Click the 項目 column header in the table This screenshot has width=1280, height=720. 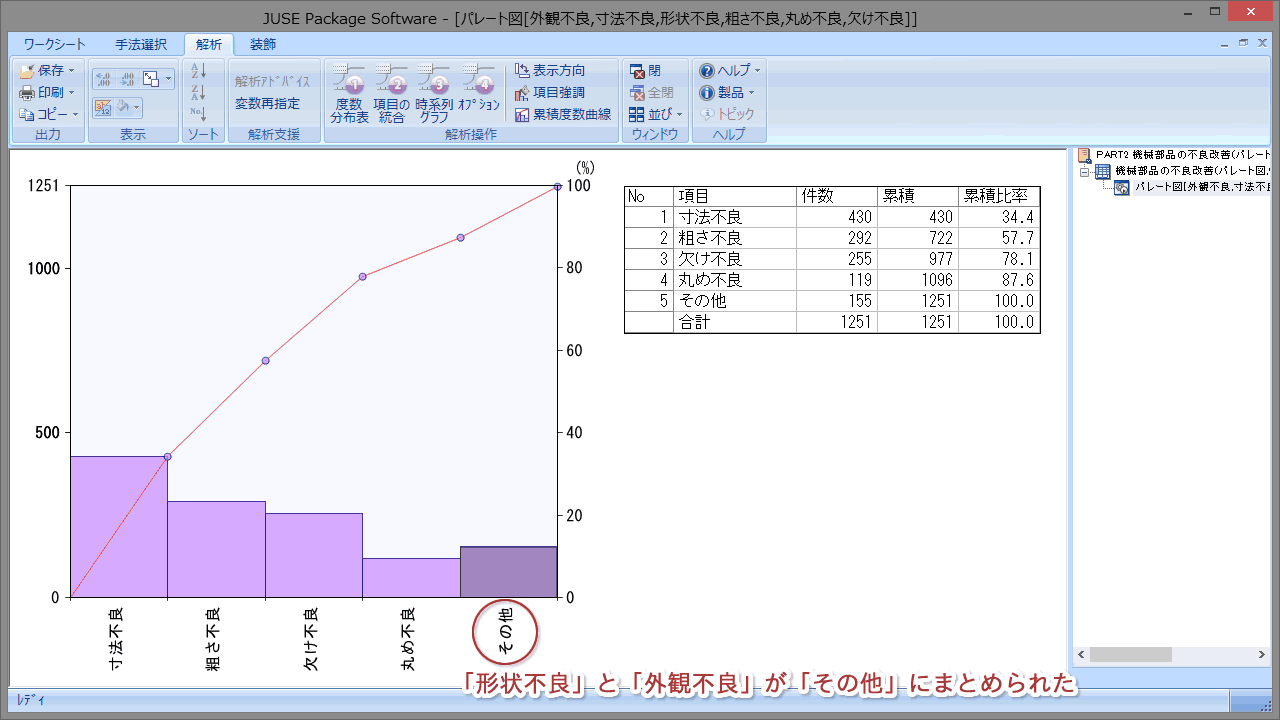(735, 196)
